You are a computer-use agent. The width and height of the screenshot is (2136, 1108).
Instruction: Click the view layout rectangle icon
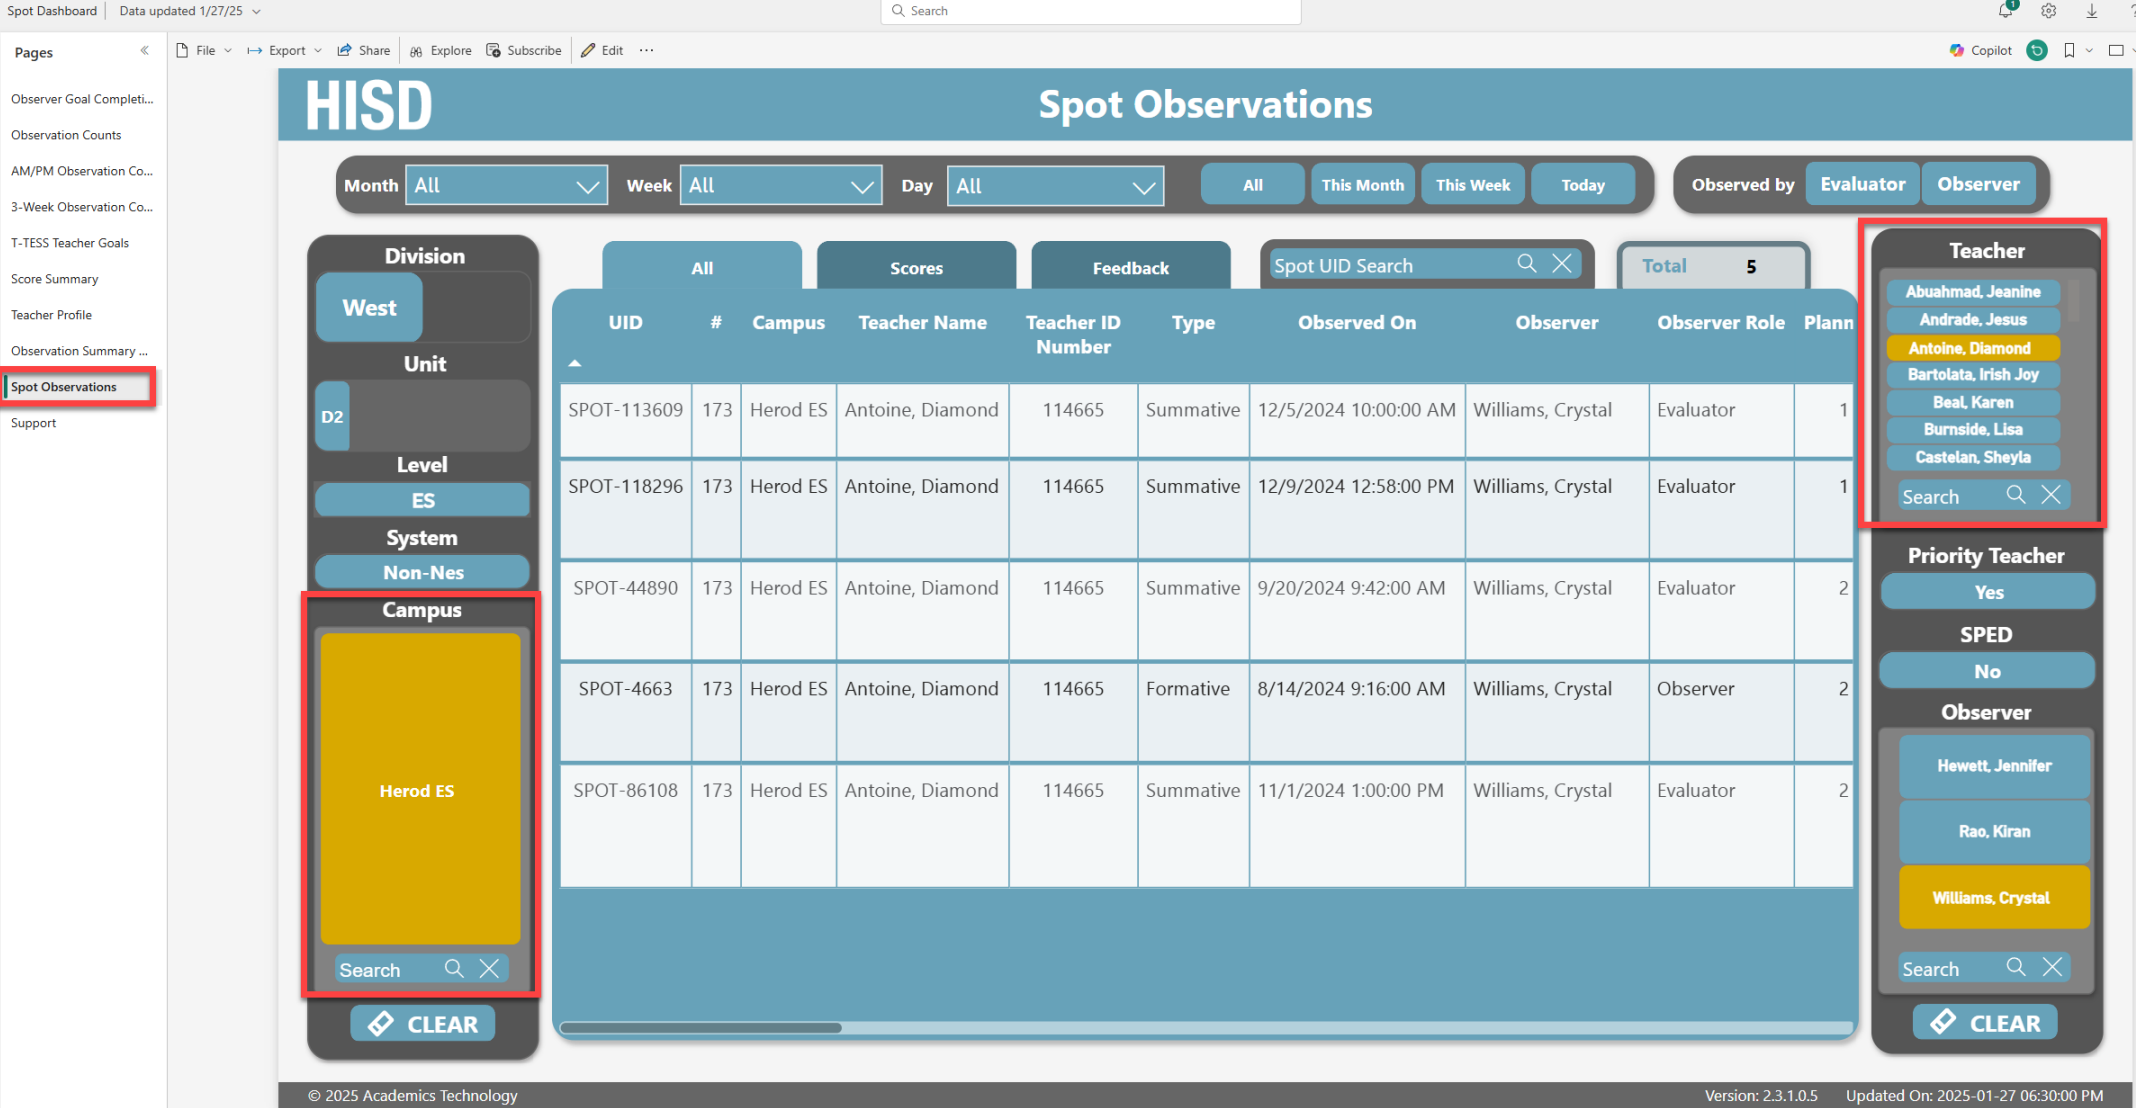2116,50
